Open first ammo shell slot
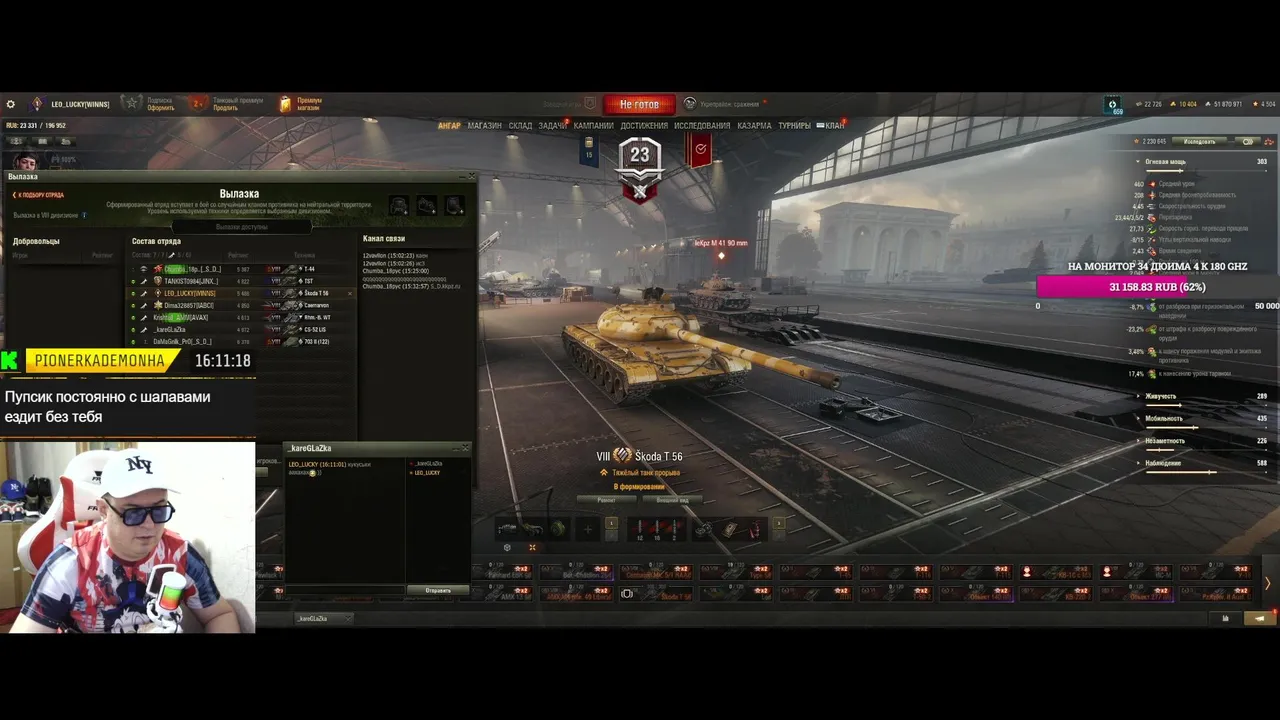The image size is (1280, 720). pyautogui.click(x=640, y=528)
